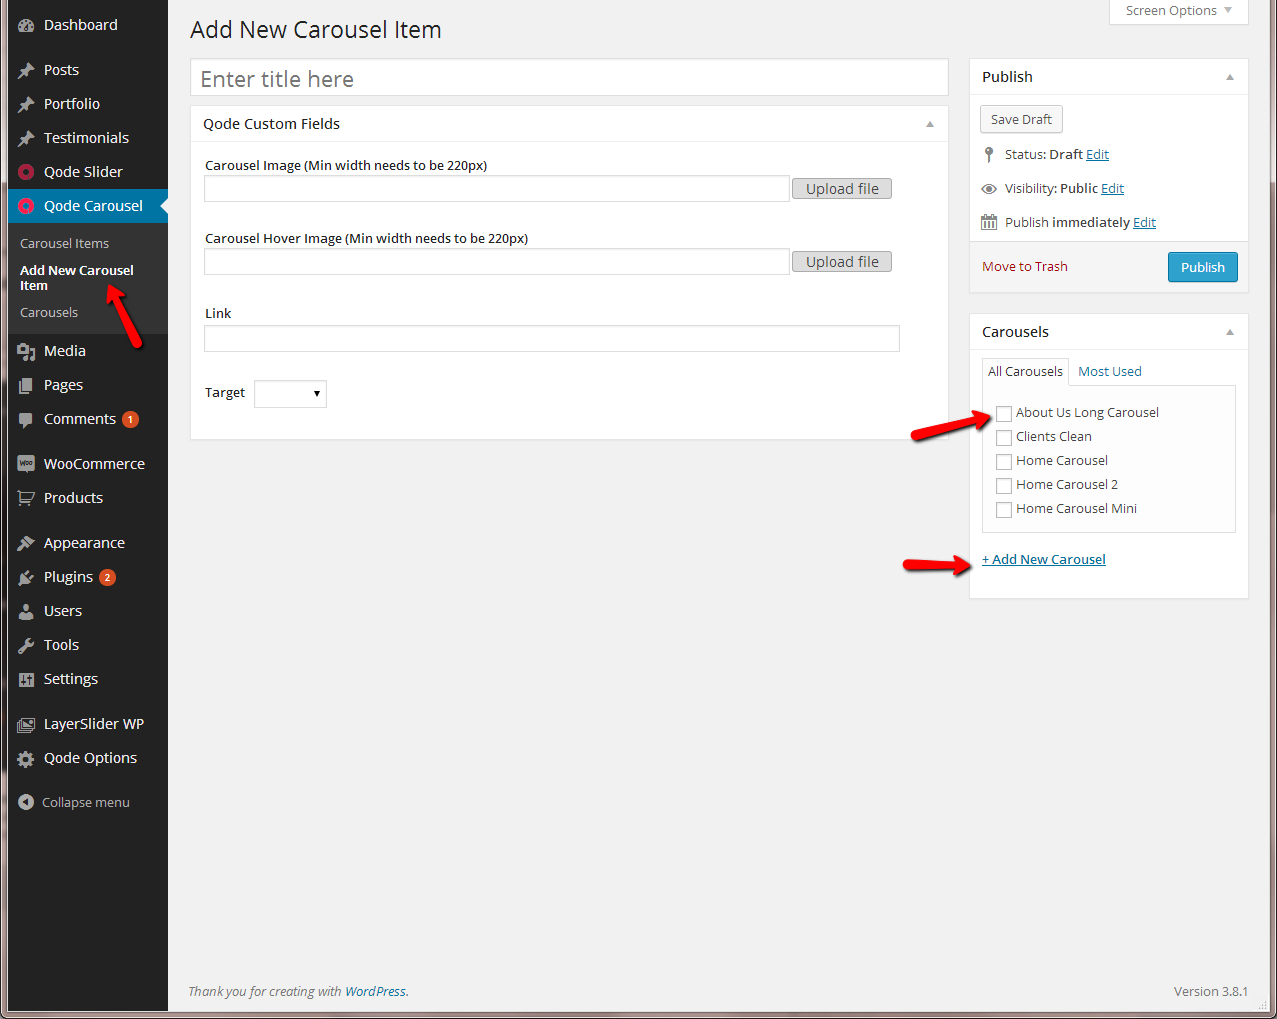Enable the Home Carousel Mini checkbox

click(1004, 509)
